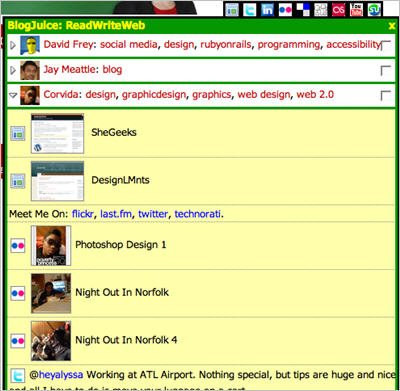
Task: Select the Photoshop Design 1 title
Action: (x=121, y=245)
